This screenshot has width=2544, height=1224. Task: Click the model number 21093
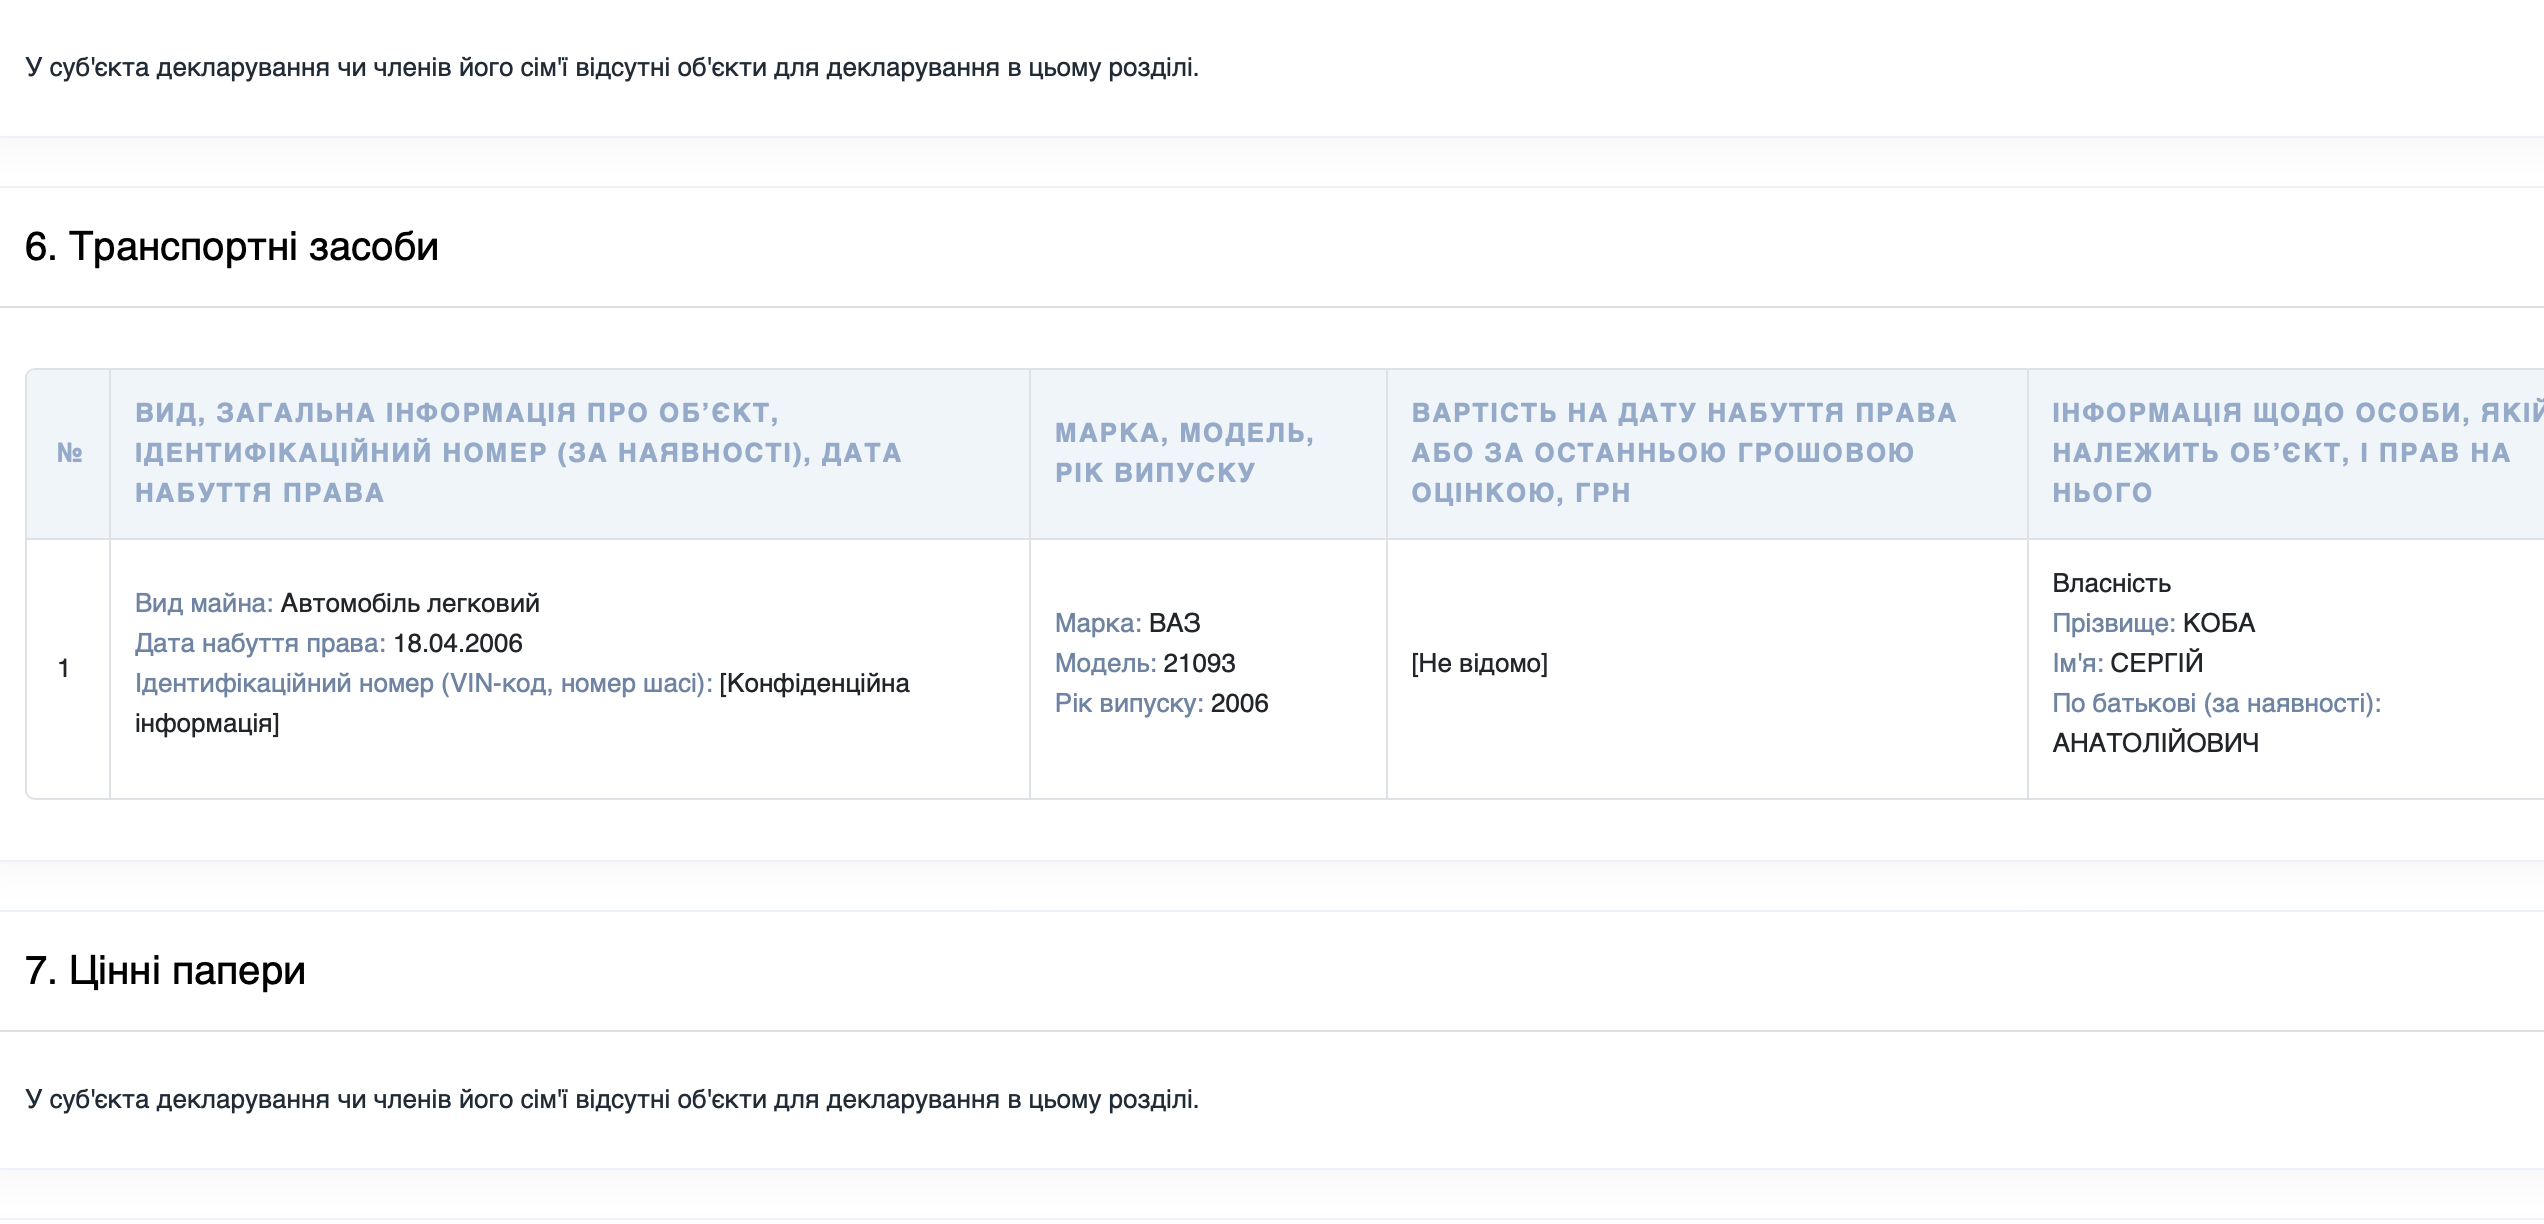click(x=1199, y=663)
